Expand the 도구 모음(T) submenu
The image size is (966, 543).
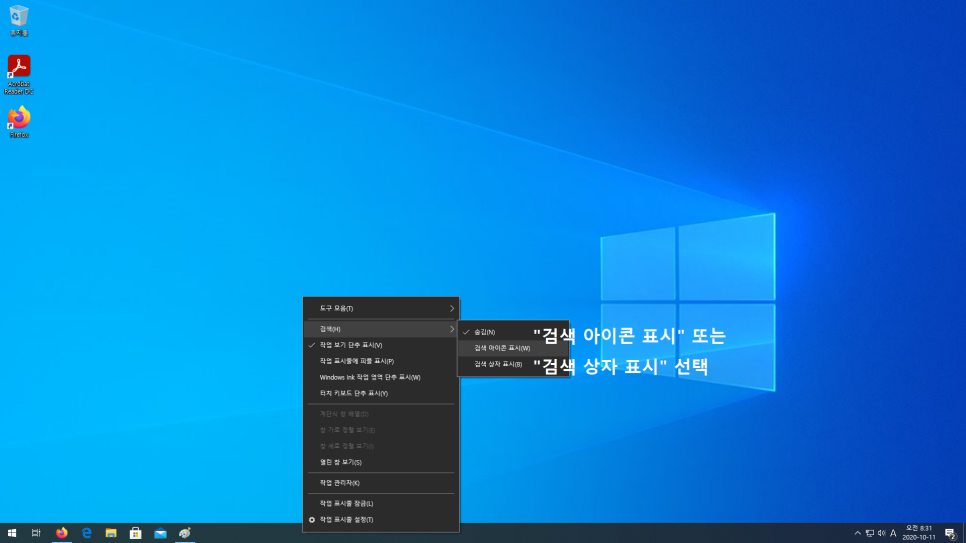[381, 308]
